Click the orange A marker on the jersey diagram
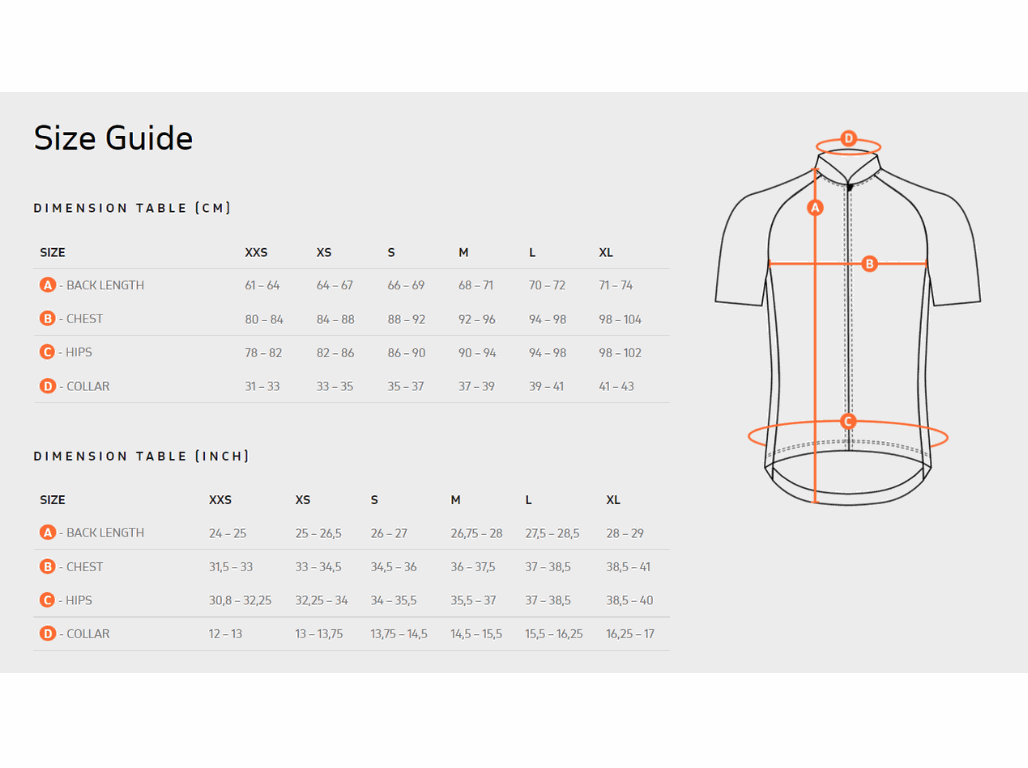This screenshot has height=768, width=1028. (x=815, y=208)
